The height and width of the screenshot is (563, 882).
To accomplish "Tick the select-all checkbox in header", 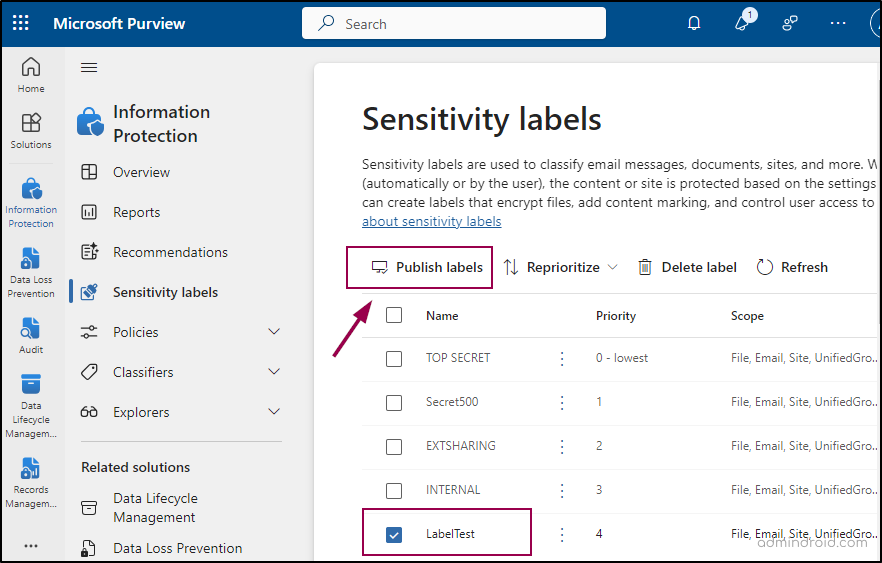I will (x=394, y=315).
